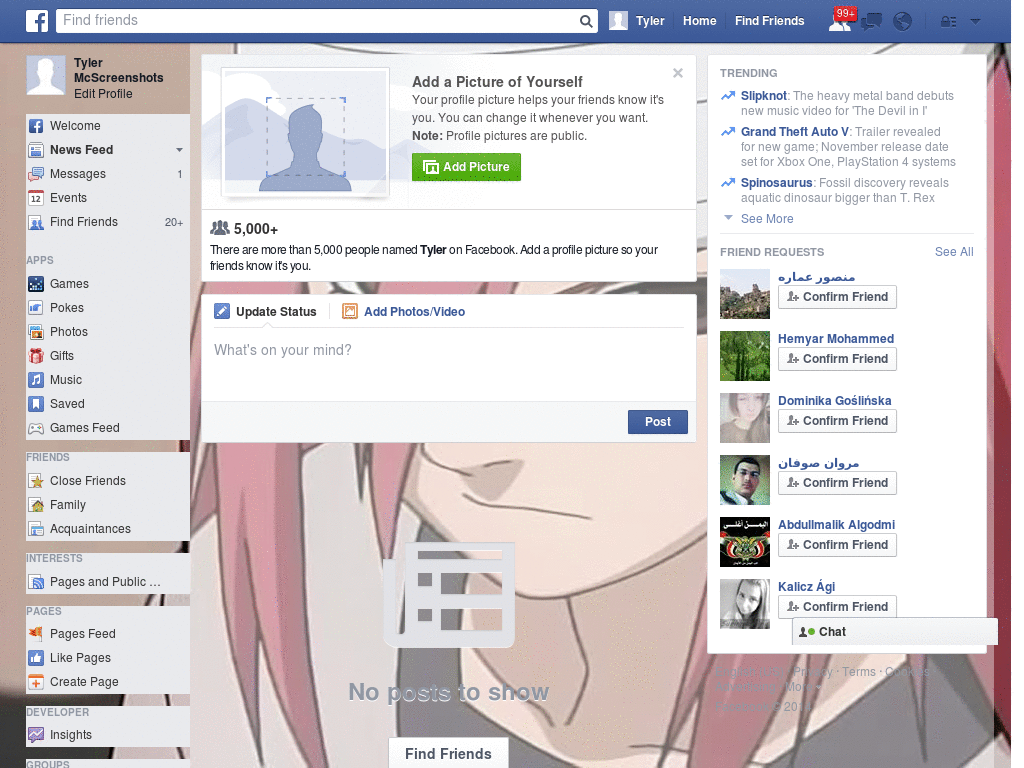Confirm friend request from Abdullmalik Algodmi
The image size is (1024, 768).
pyautogui.click(x=837, y=545)
